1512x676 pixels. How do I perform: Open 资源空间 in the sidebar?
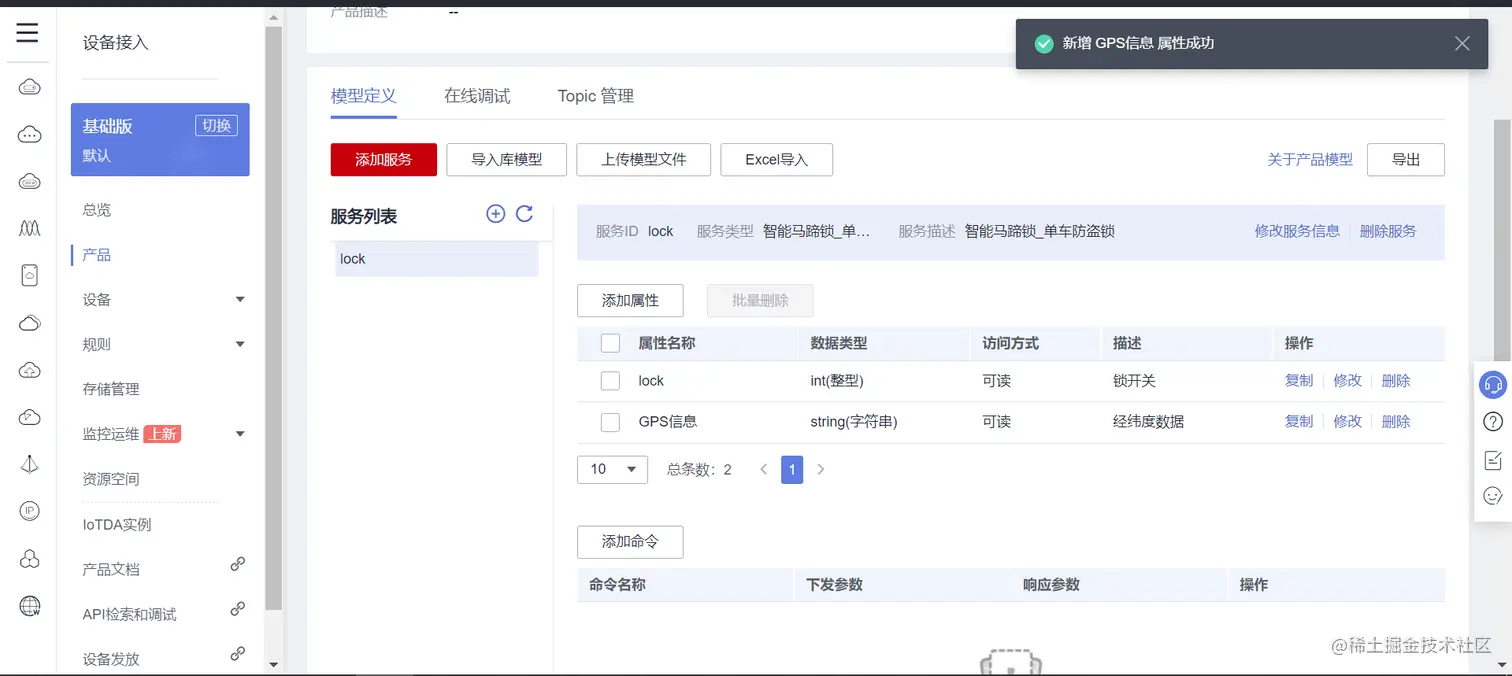click(x=111, y=479)
